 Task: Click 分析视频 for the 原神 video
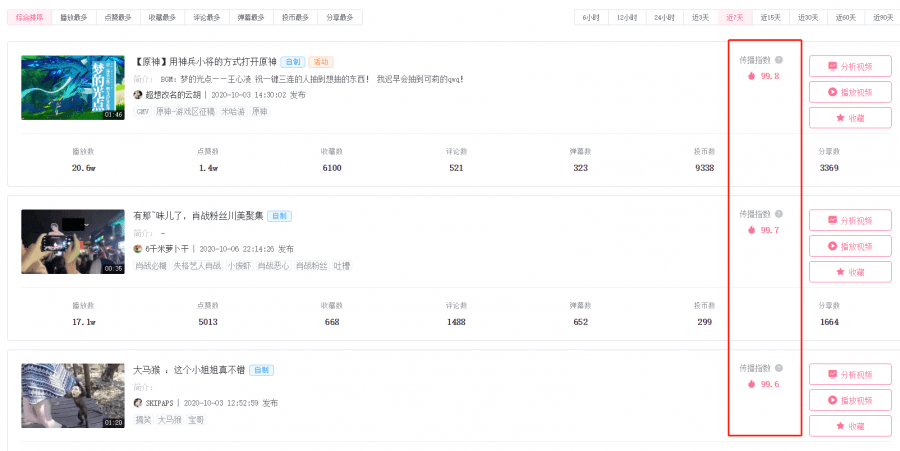click(x=851, y=66)
